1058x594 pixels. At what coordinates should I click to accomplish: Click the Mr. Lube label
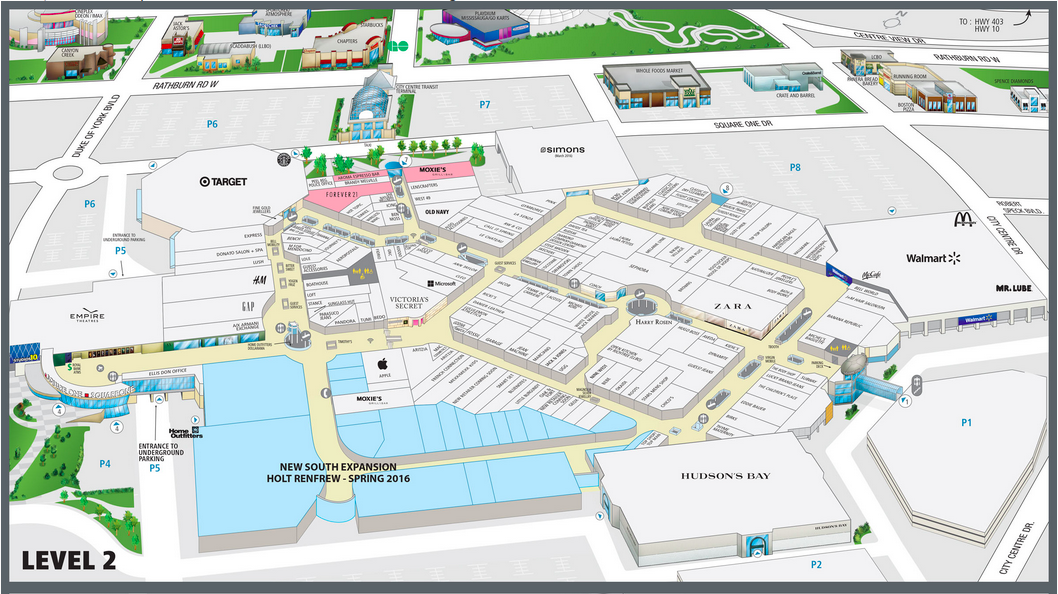1013,288
